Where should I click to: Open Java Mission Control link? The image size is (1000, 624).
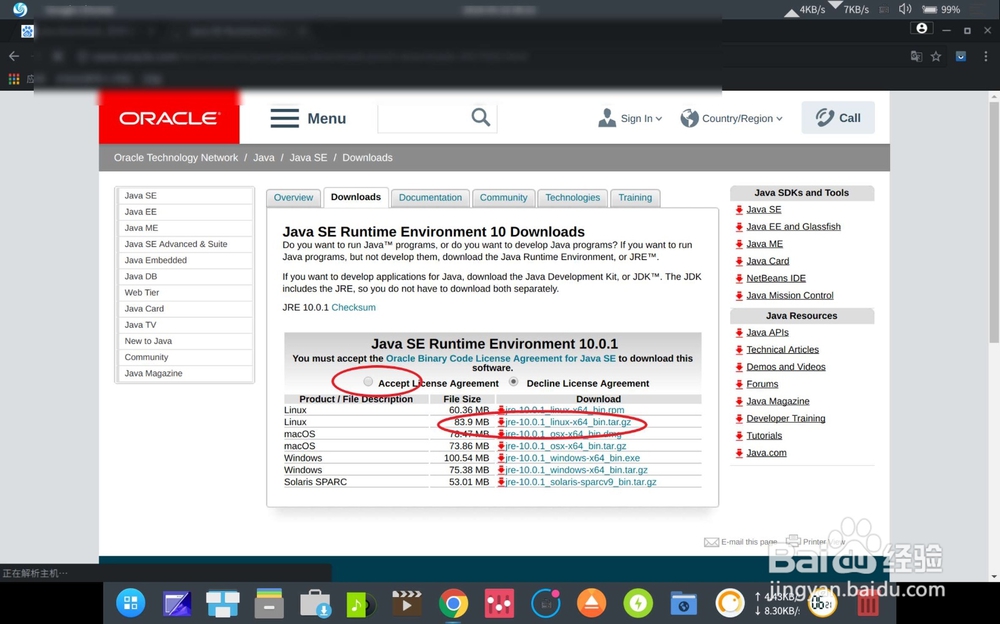click(790, 295)
